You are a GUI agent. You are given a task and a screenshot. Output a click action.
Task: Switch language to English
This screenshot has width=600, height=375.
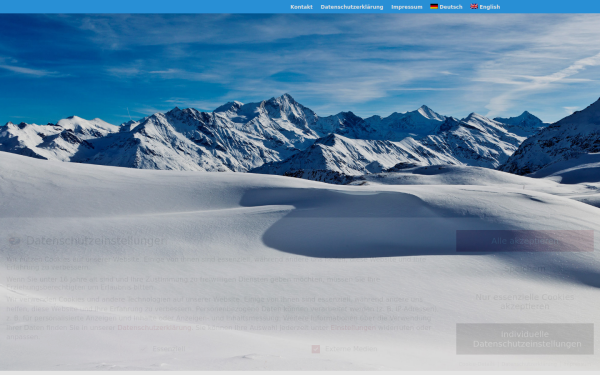pos(489,7)
